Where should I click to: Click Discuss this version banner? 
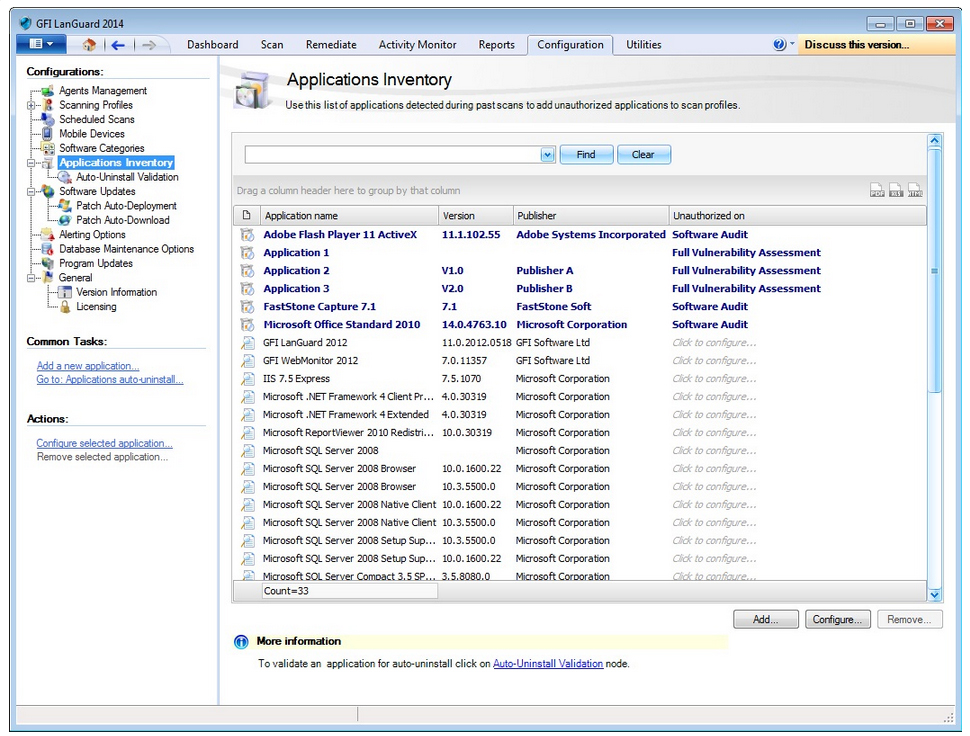pos(875,45)
